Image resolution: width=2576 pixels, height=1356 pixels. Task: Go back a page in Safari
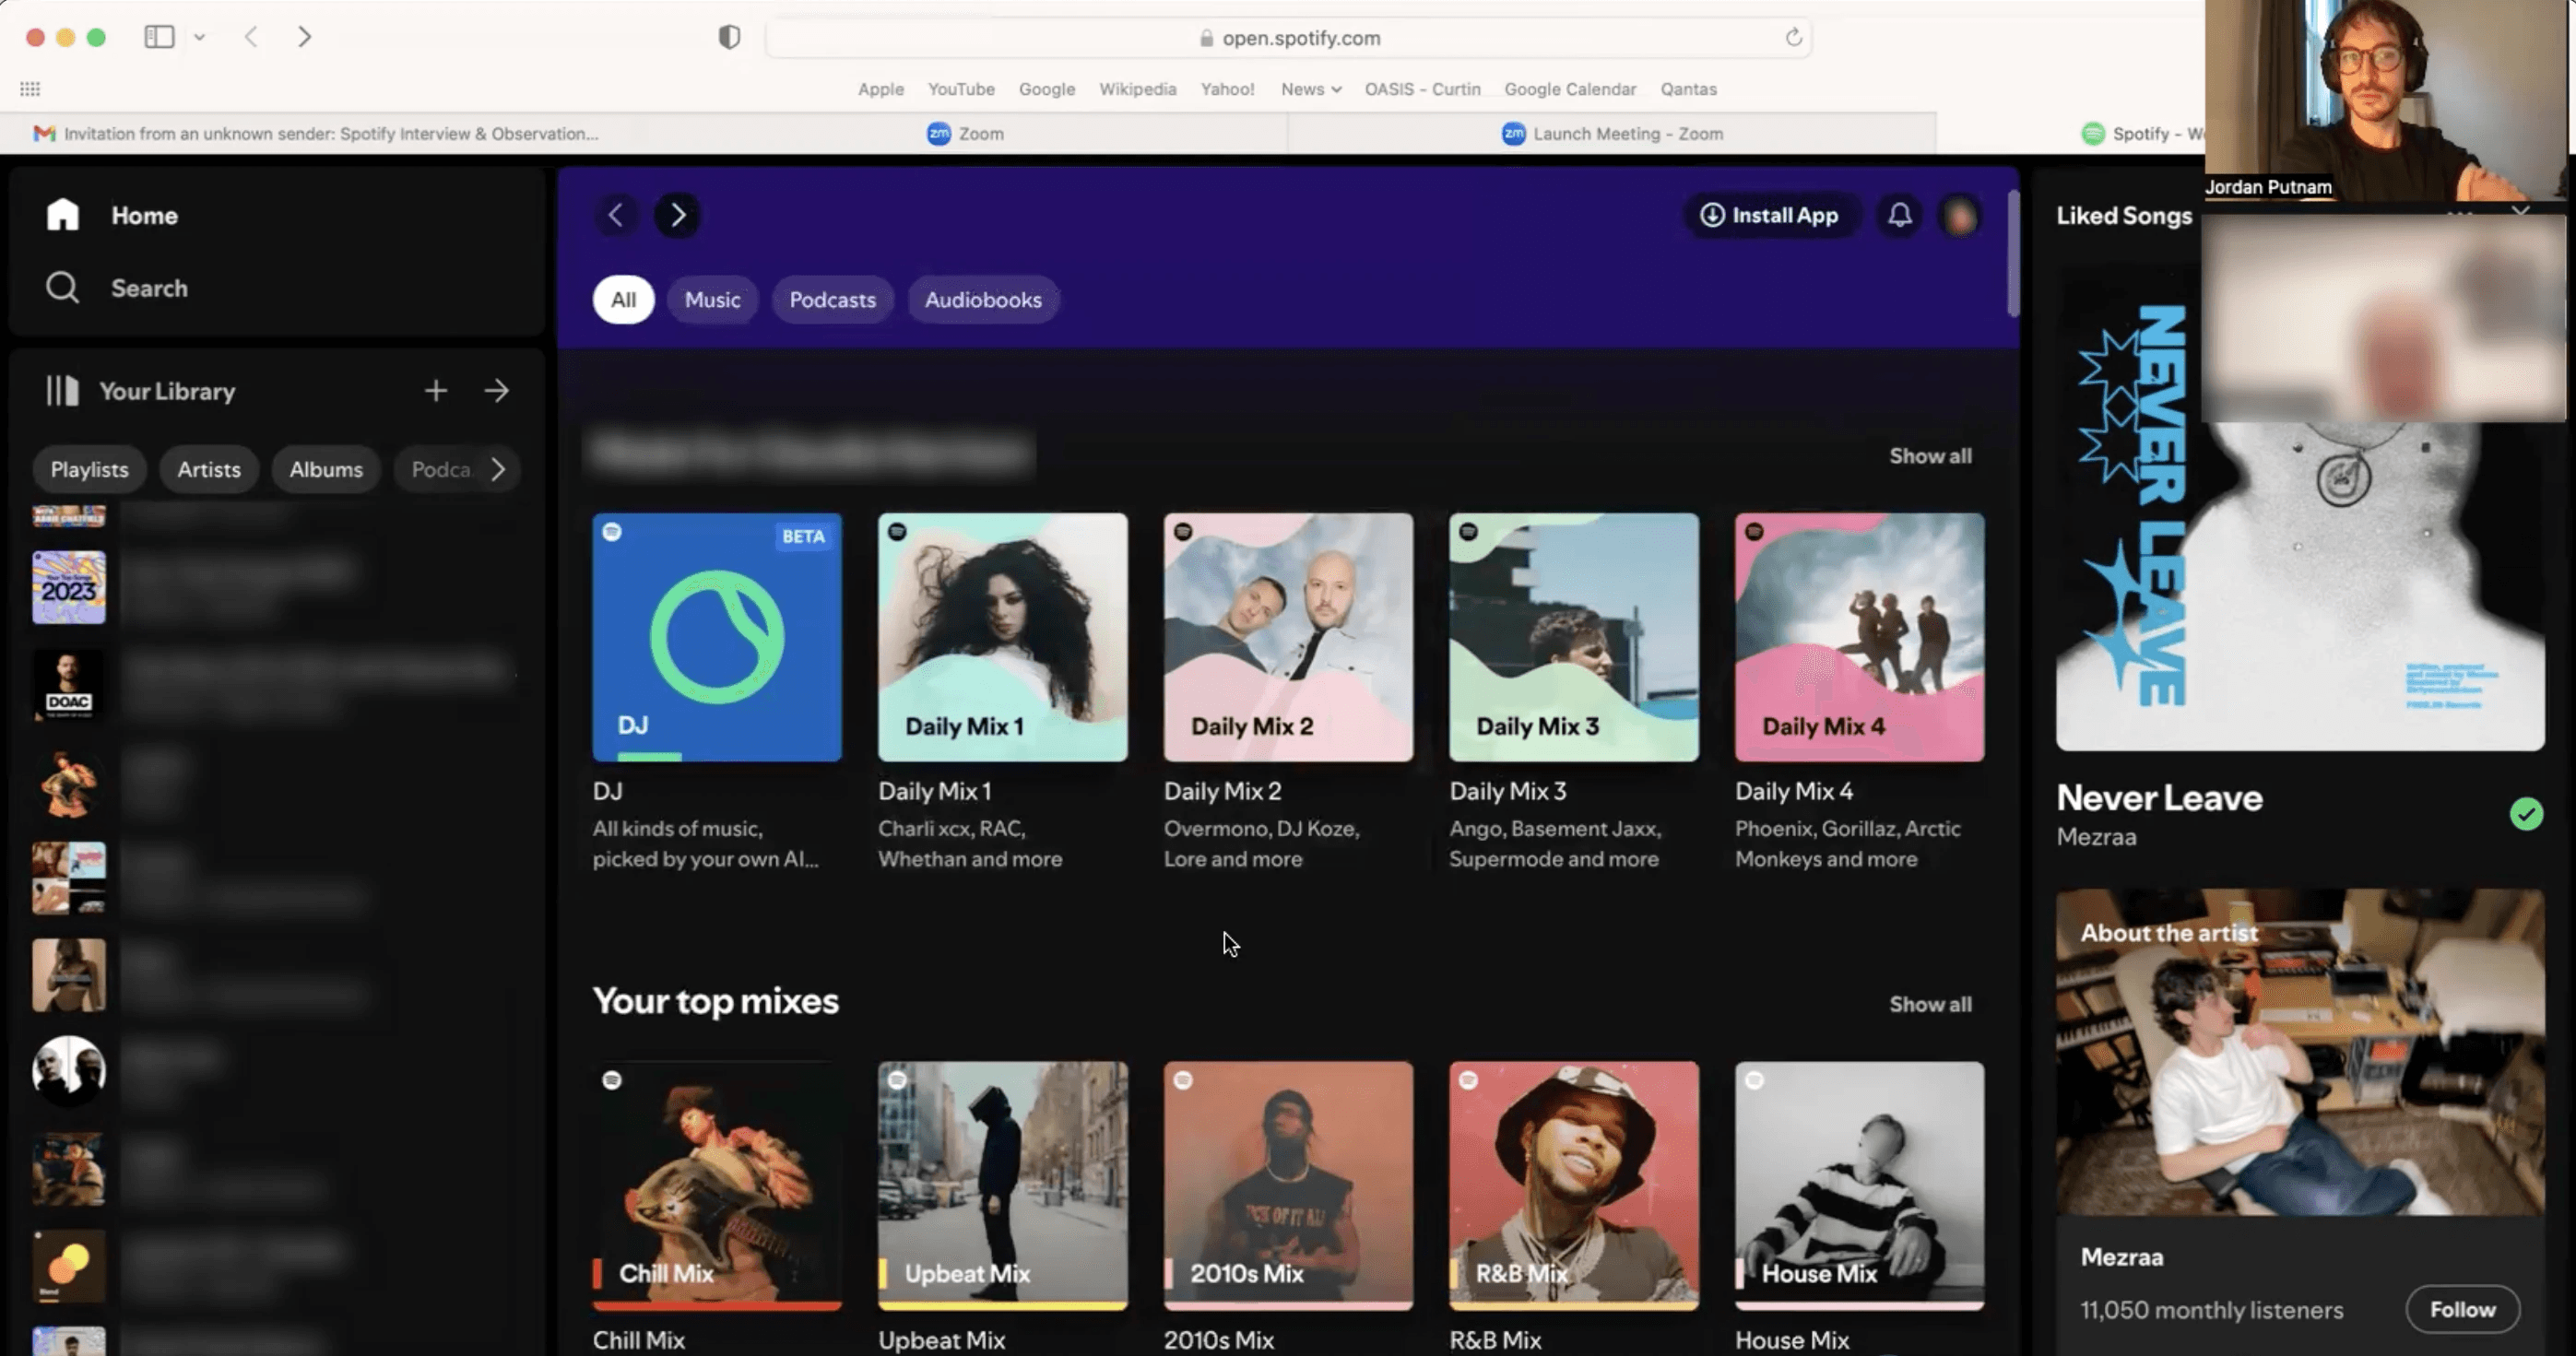pos(251,37)
